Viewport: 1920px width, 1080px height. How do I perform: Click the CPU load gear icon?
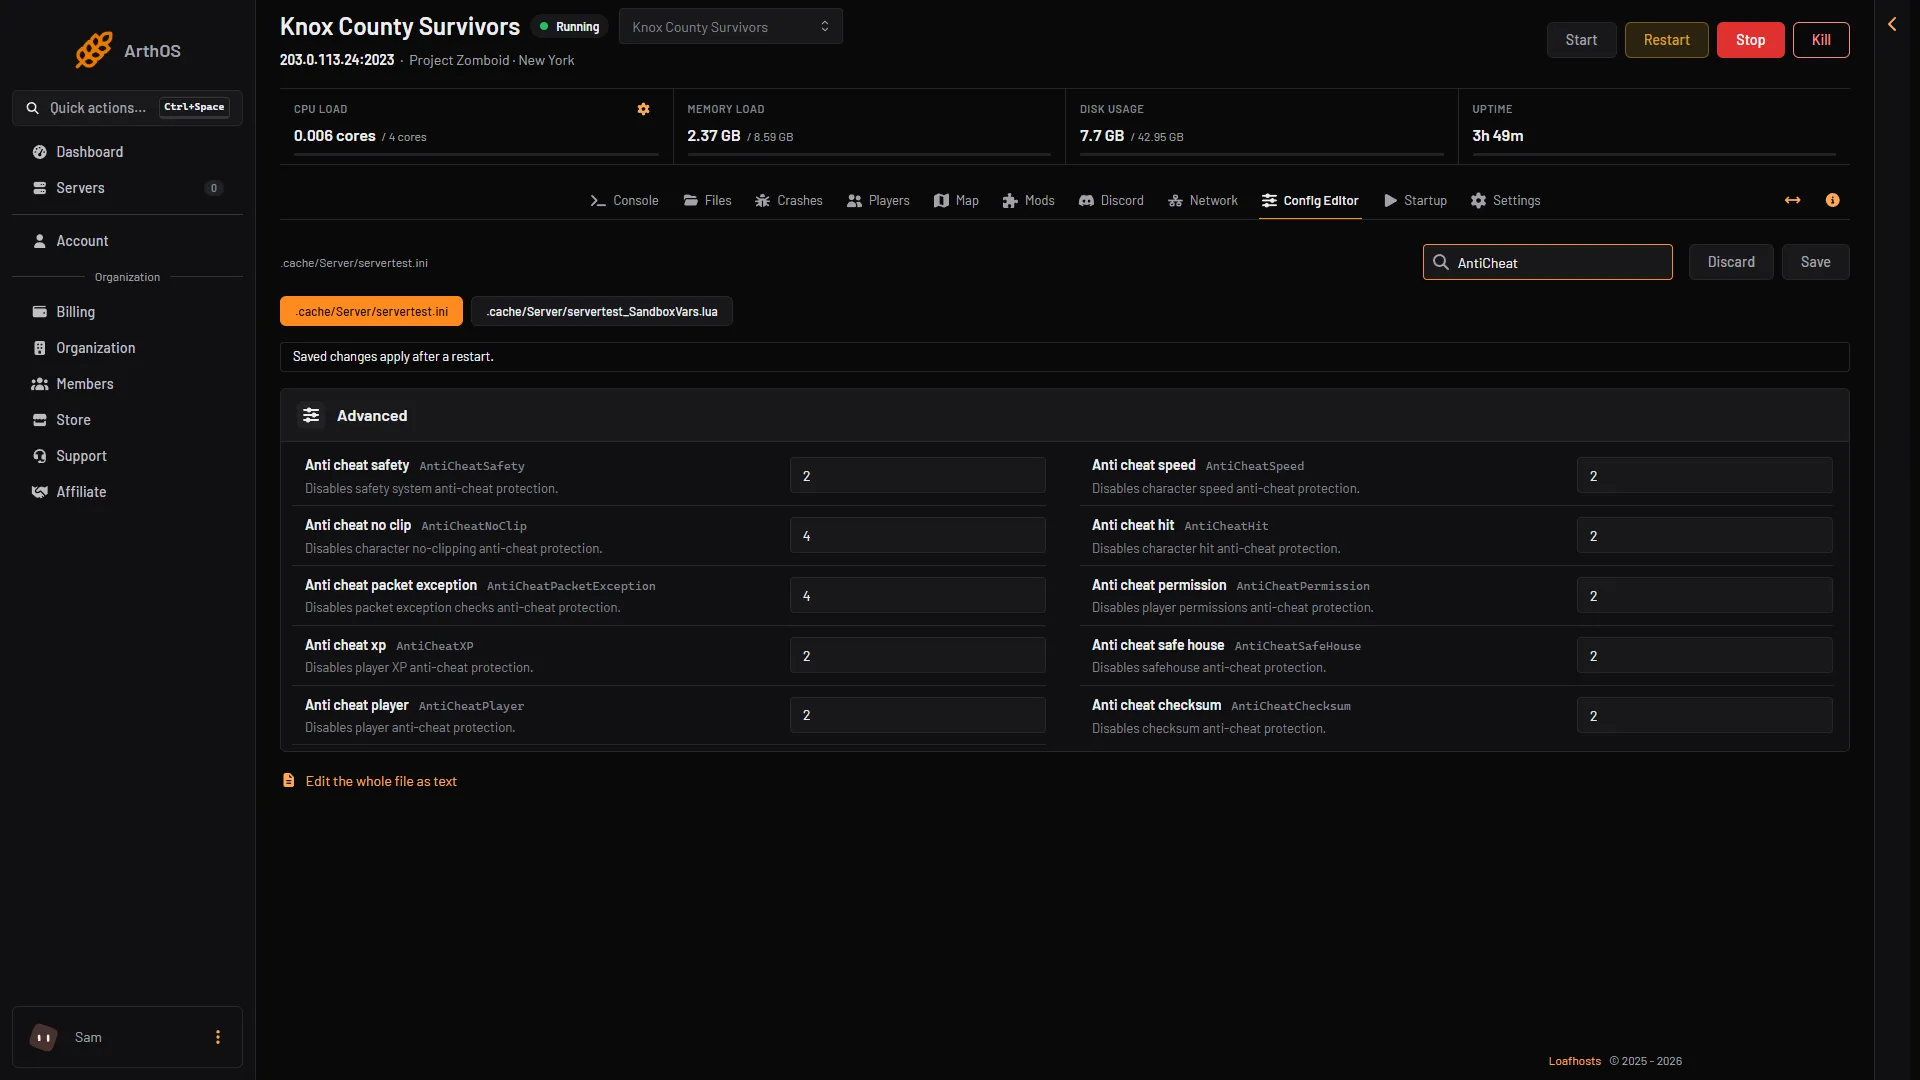click(x=643, y=109)
